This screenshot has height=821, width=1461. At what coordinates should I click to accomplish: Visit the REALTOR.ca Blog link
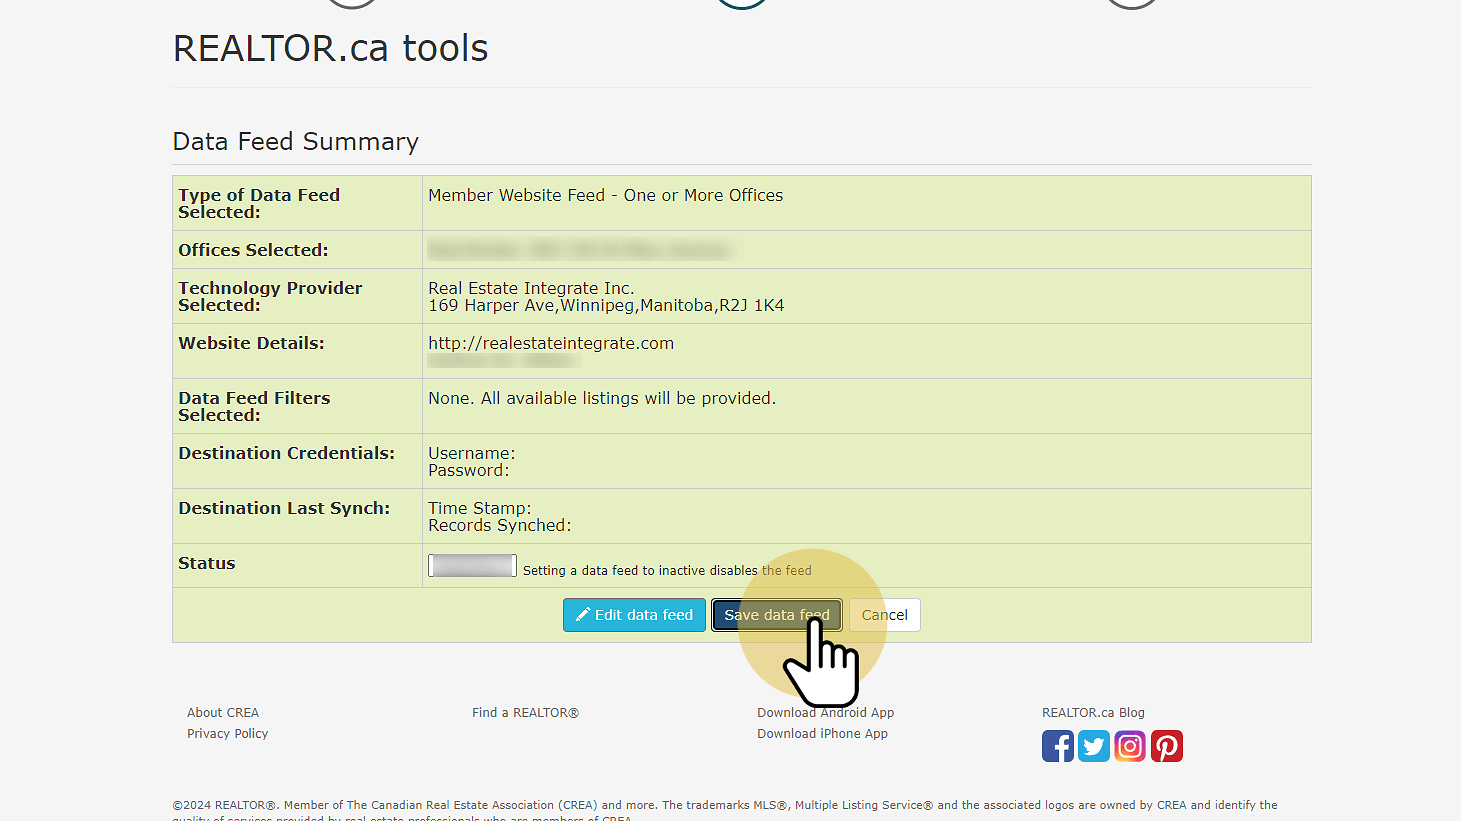tap(1093, 713)
